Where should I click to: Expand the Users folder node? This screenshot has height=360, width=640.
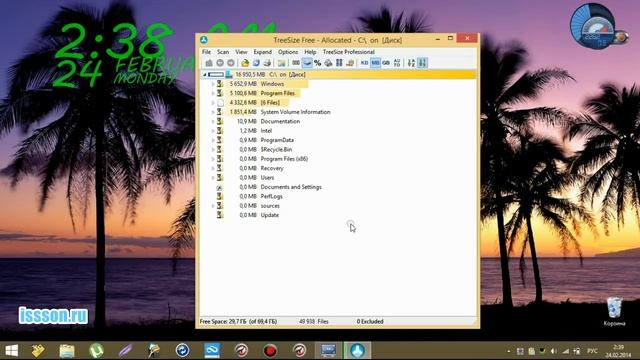(x=213, y=178)
